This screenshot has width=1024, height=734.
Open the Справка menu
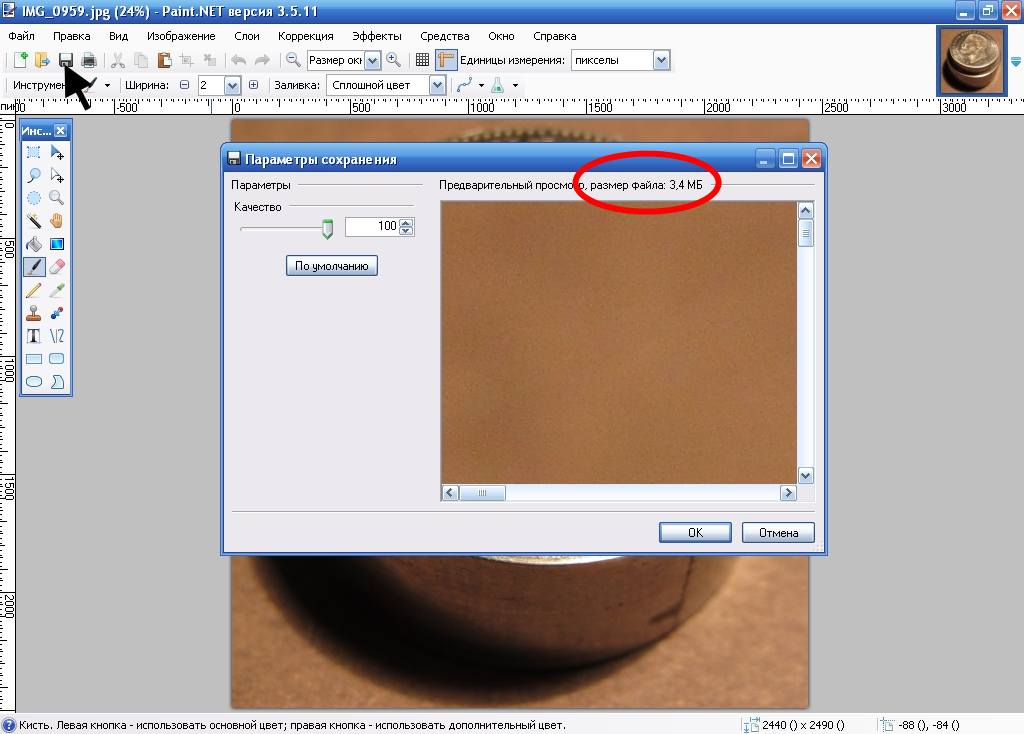click(x=554, y=36)
